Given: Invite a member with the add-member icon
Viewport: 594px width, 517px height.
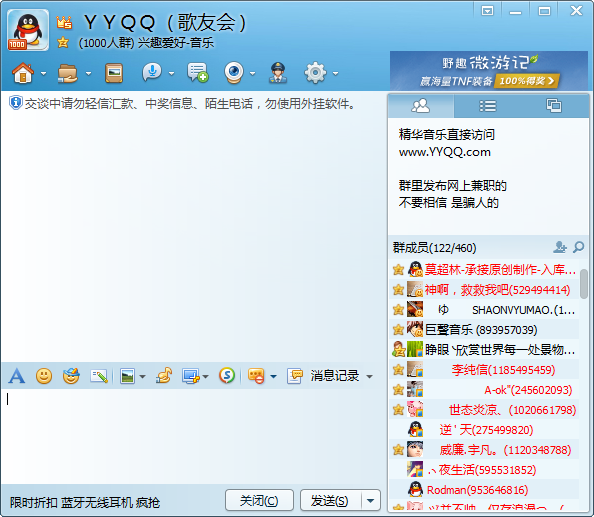Looking at the screenshot, I should point(560,247).
